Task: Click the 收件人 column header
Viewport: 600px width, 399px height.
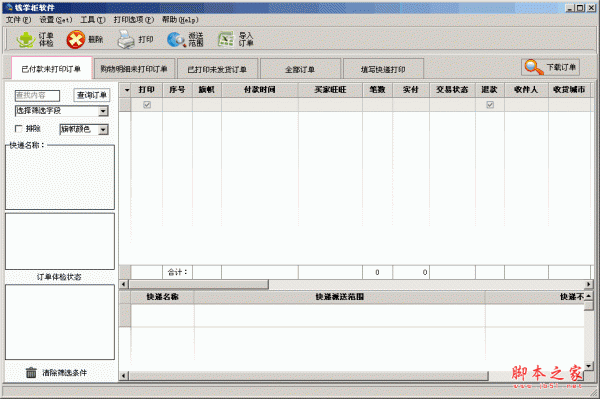Action: [526, 90]
